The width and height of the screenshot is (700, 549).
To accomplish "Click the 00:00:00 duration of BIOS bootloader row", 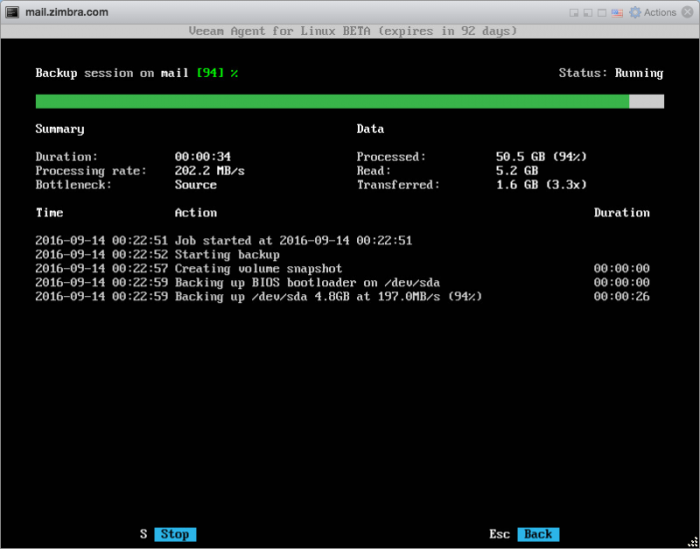I will (x=621, y=283).
